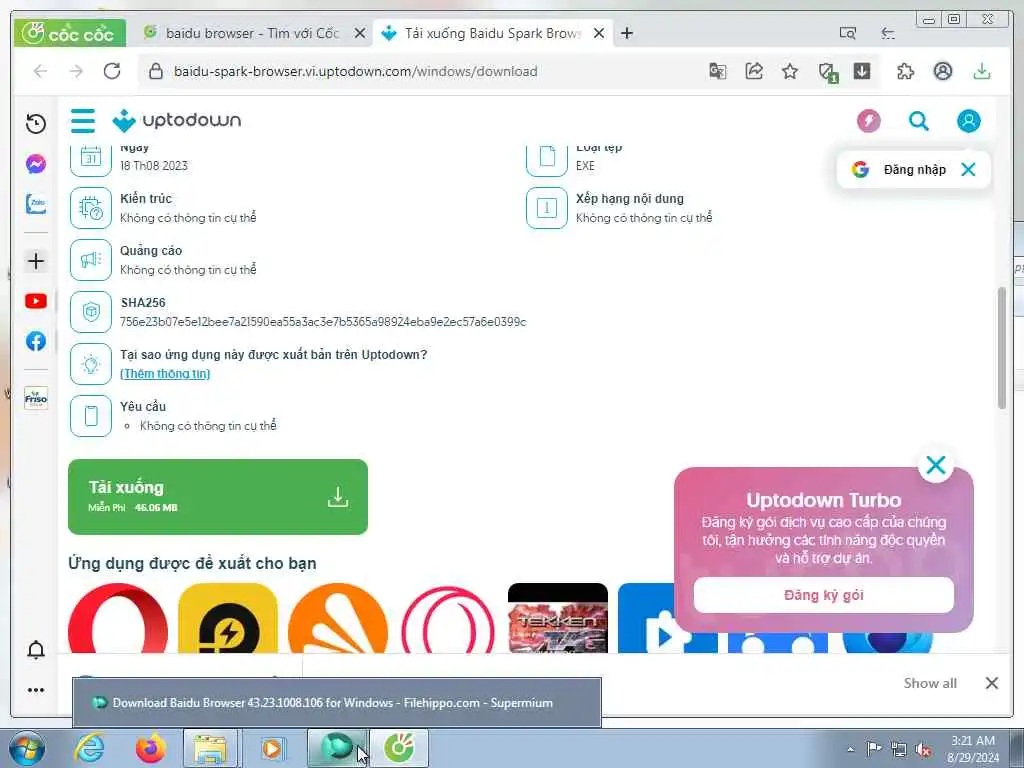Open YouTube from the sidebar
1024x768 pixels.
(x=36, y=301)
